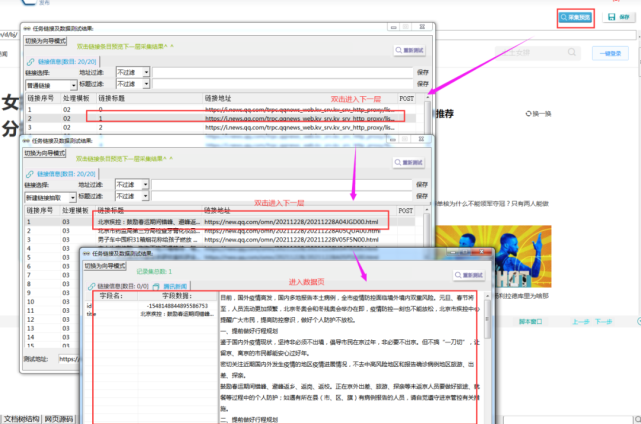Open the 网页源码 tab at the bottom
The width and height of the screenshot is (641, 424).
[59, 419]
